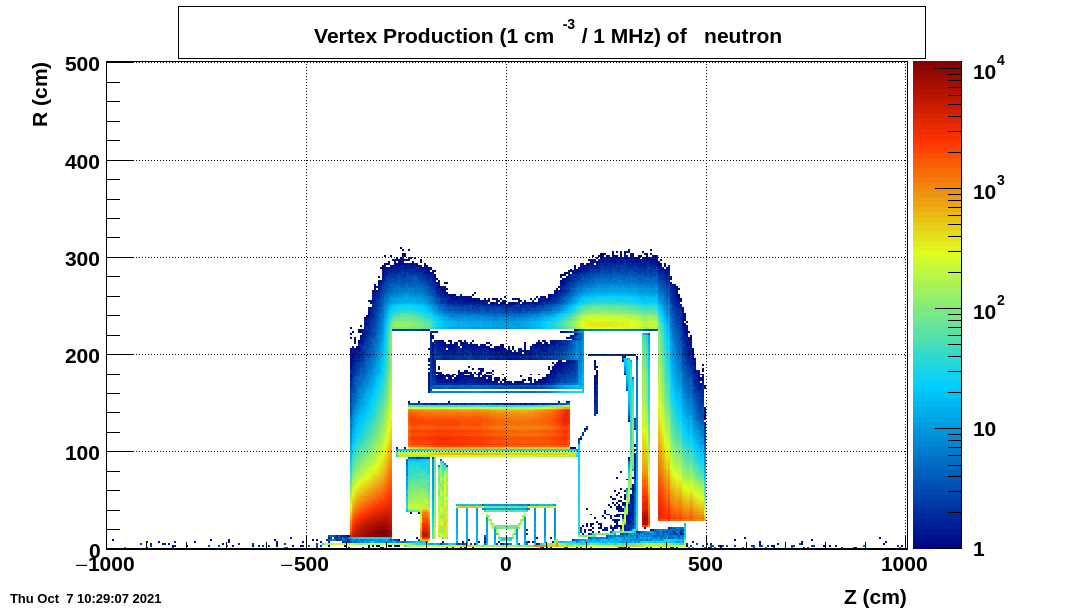Click the x-axis label 1000
This screenshot has width=1068, height=610.
pos(905,564)
